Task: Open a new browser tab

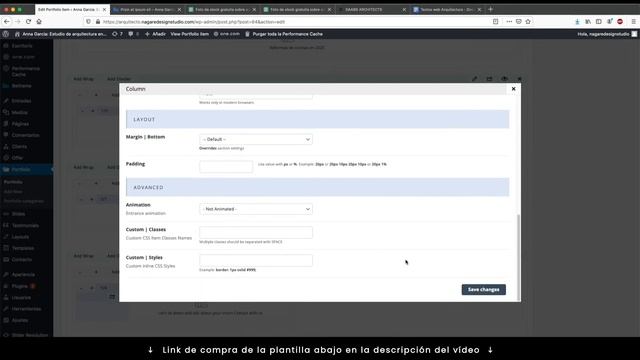Action: click(491, 9)
